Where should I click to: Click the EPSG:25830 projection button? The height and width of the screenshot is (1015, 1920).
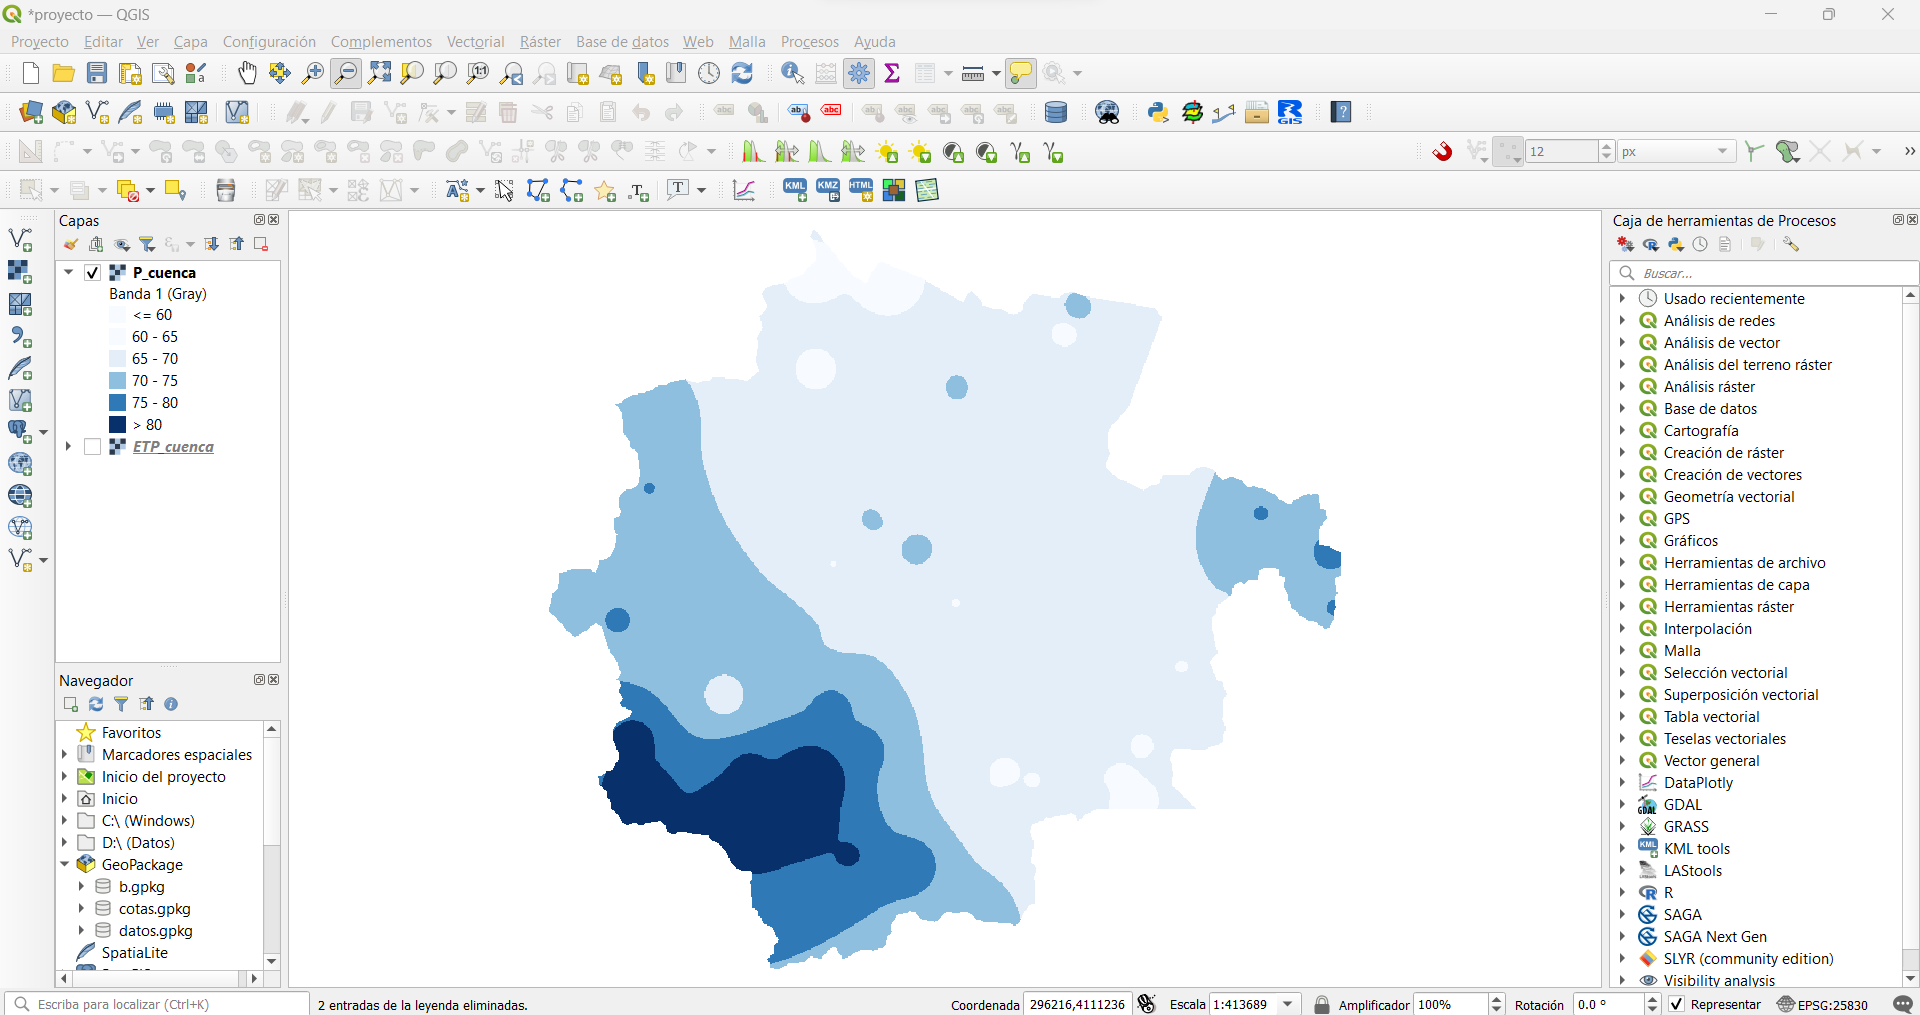[x=1833, y=1005]
